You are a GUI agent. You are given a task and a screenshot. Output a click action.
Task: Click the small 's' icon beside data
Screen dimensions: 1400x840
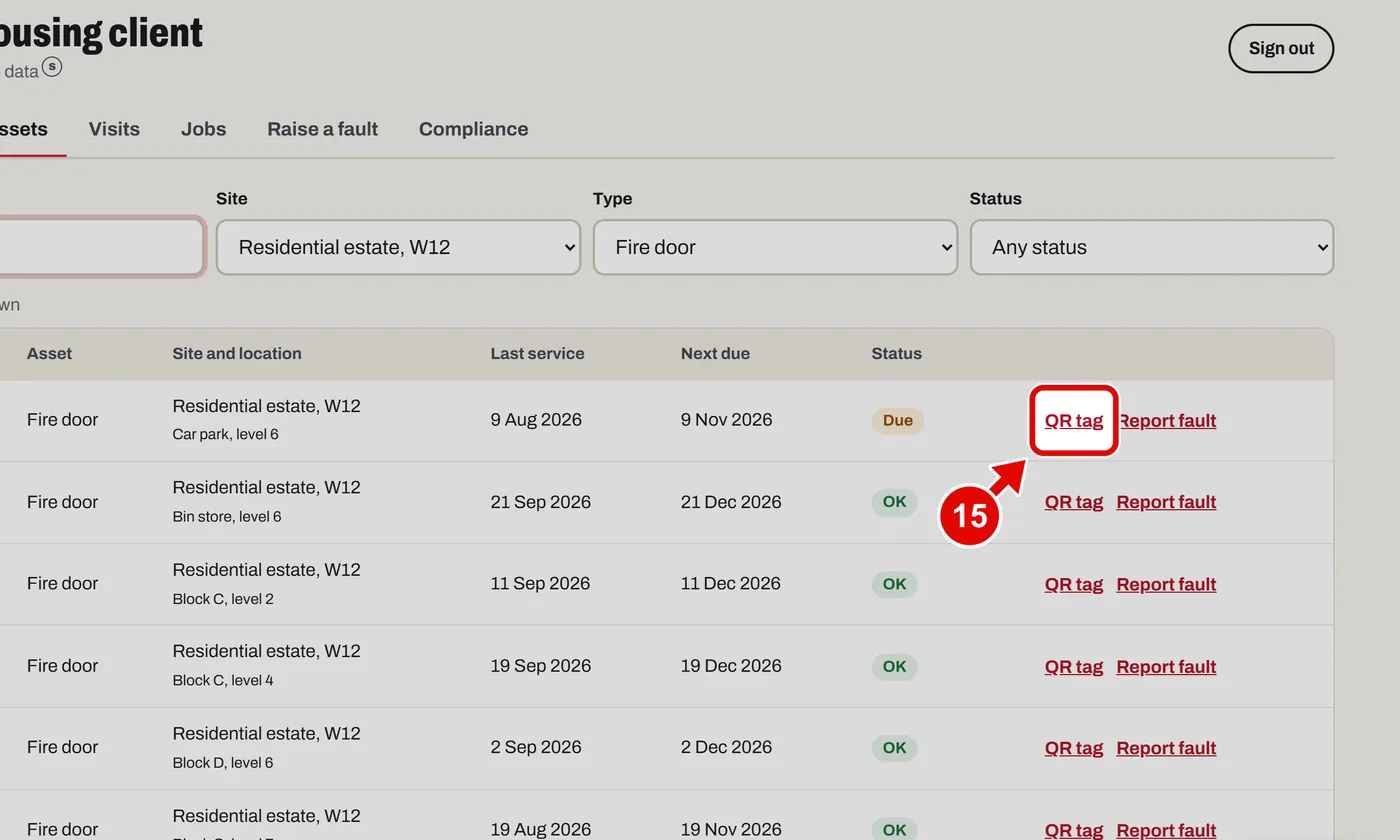pos(52,67)
